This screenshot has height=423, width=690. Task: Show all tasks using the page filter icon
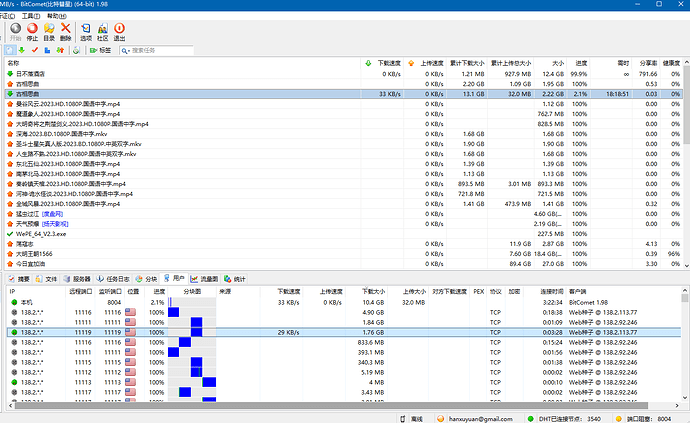(x=10, y=50)
